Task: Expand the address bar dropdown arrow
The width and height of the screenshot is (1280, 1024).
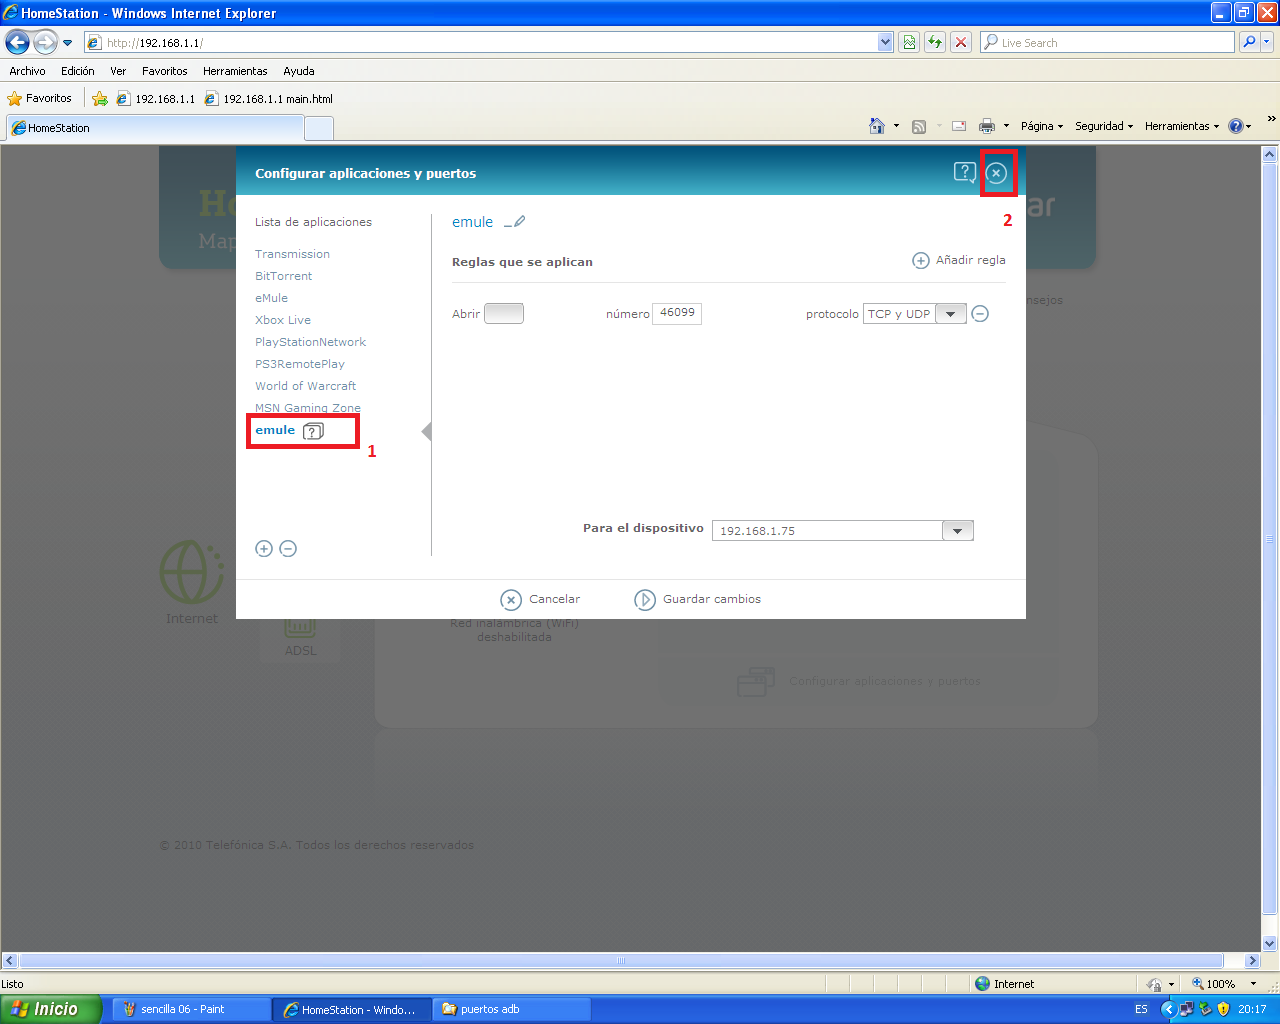Action: 885,42
